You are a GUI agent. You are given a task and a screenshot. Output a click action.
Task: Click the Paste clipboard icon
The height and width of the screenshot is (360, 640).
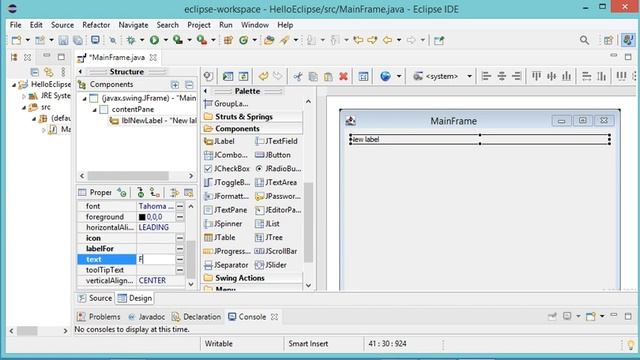pos(328,76)
